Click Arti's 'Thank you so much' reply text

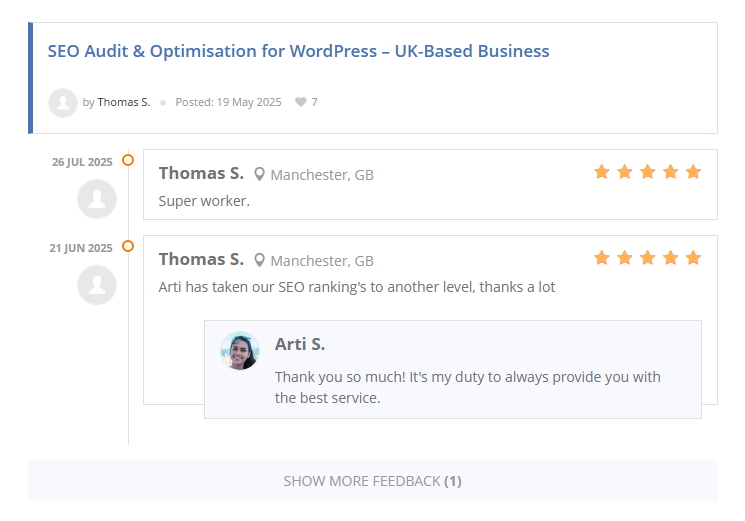467,387
